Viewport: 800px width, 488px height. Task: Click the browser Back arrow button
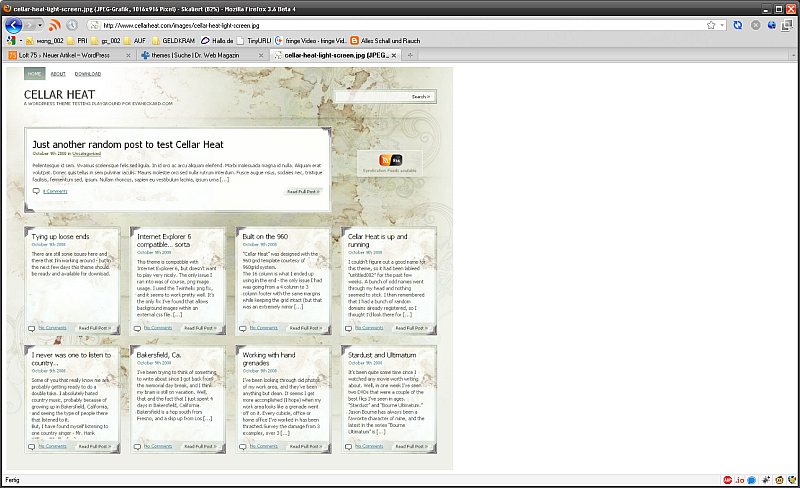(13, 24)
